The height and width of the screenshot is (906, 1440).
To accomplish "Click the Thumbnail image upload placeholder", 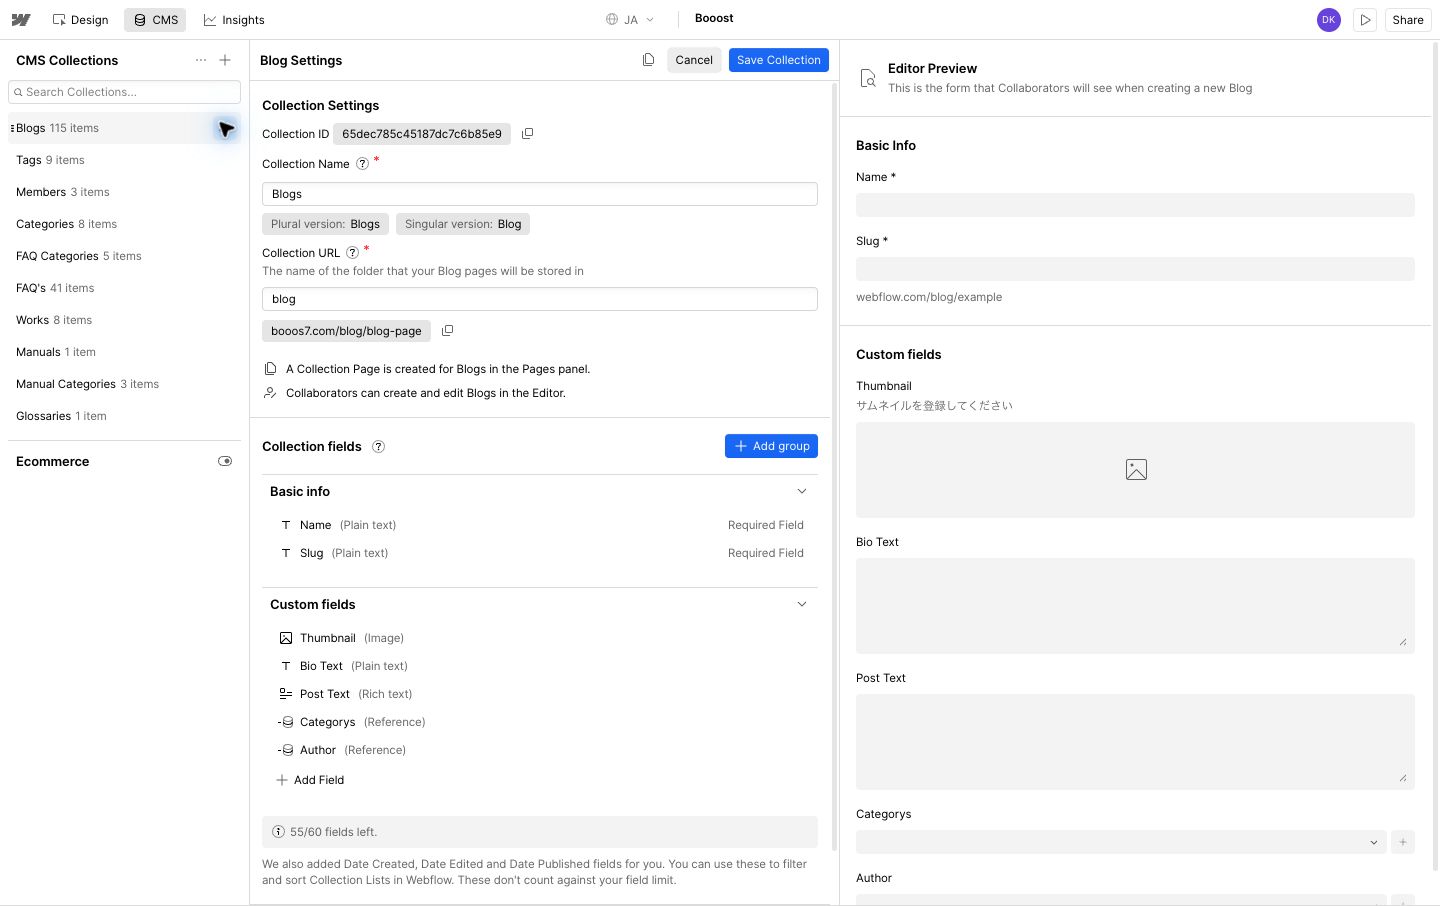I will click(x=1135, y=470).
